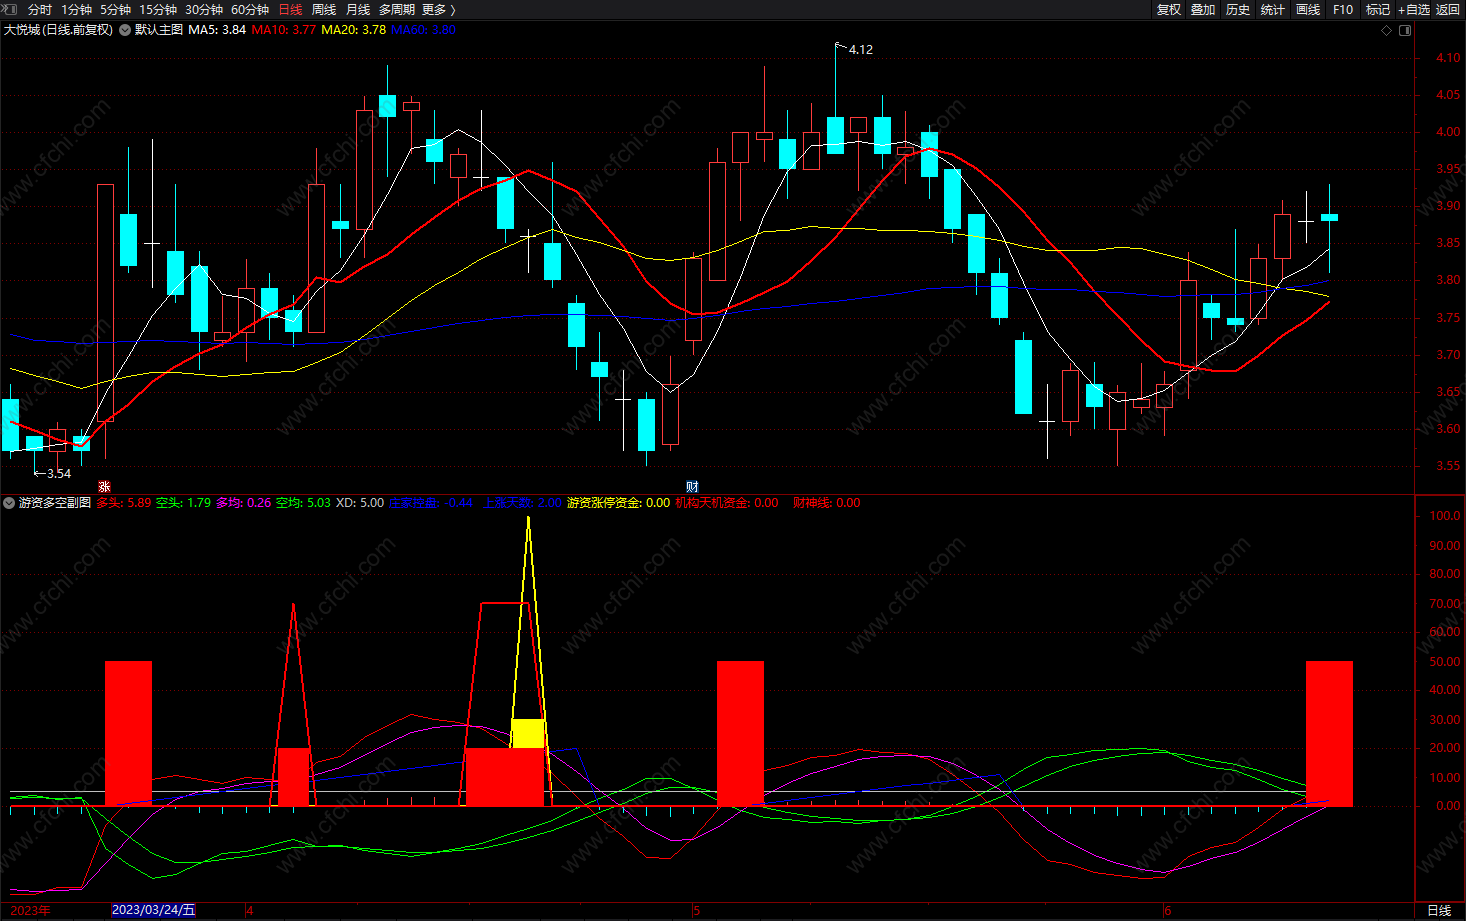Select the 15分钟 period tab
Screen dimensions: 1466x921
158,9
